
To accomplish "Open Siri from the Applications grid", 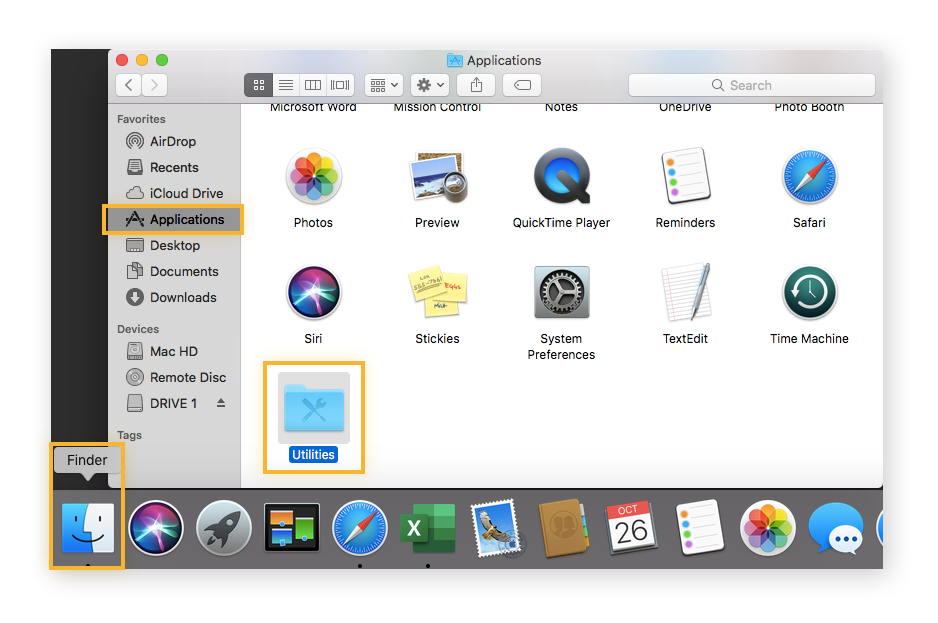I will [x=313, y=292].
